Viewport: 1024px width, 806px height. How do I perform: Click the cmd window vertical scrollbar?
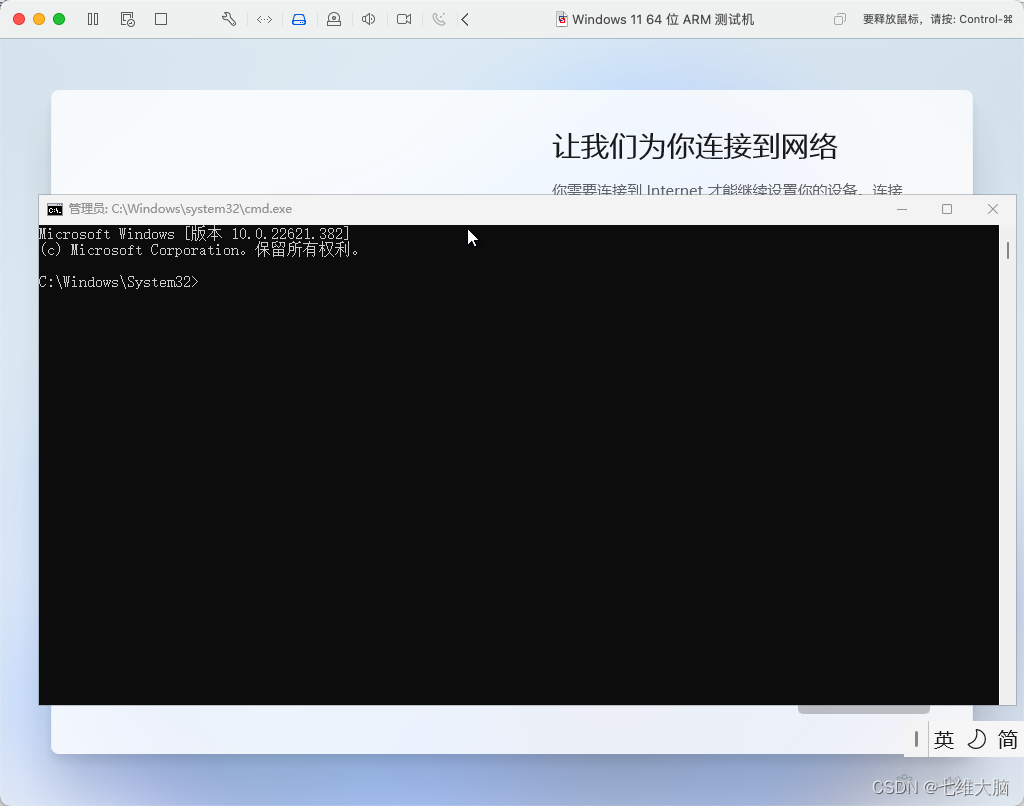(x=1008, y=464)
